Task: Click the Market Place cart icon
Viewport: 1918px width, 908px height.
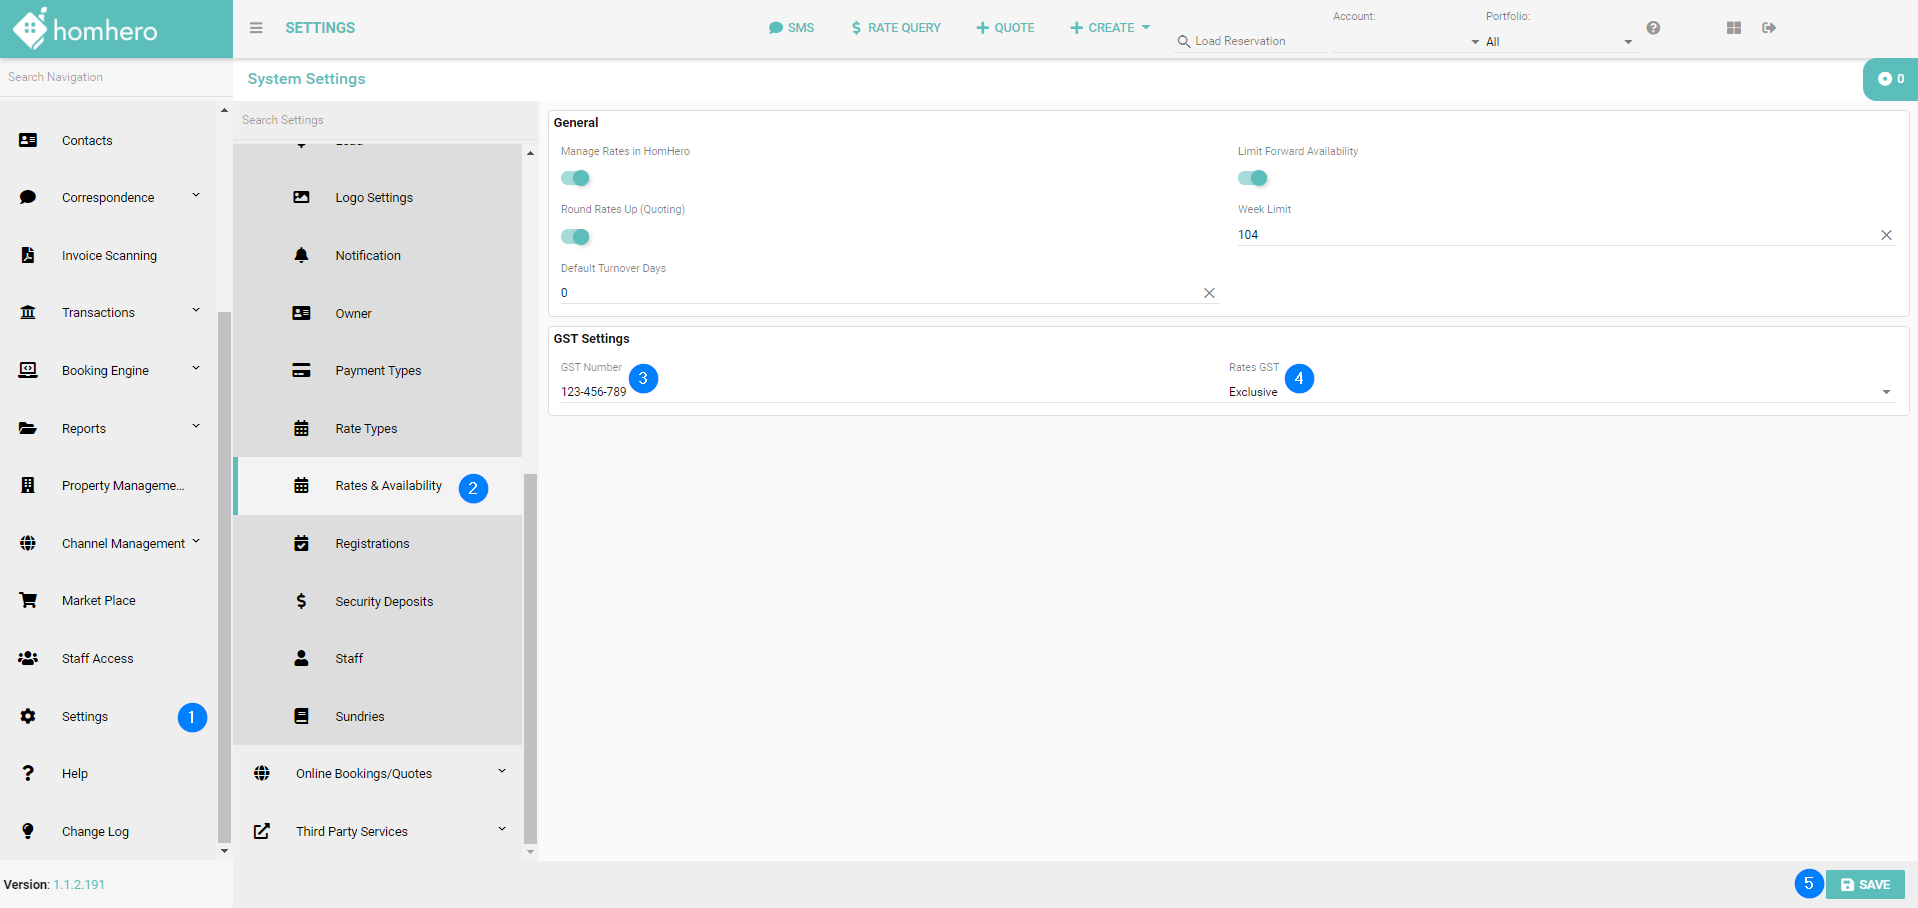Action: (x=28, y=601)
